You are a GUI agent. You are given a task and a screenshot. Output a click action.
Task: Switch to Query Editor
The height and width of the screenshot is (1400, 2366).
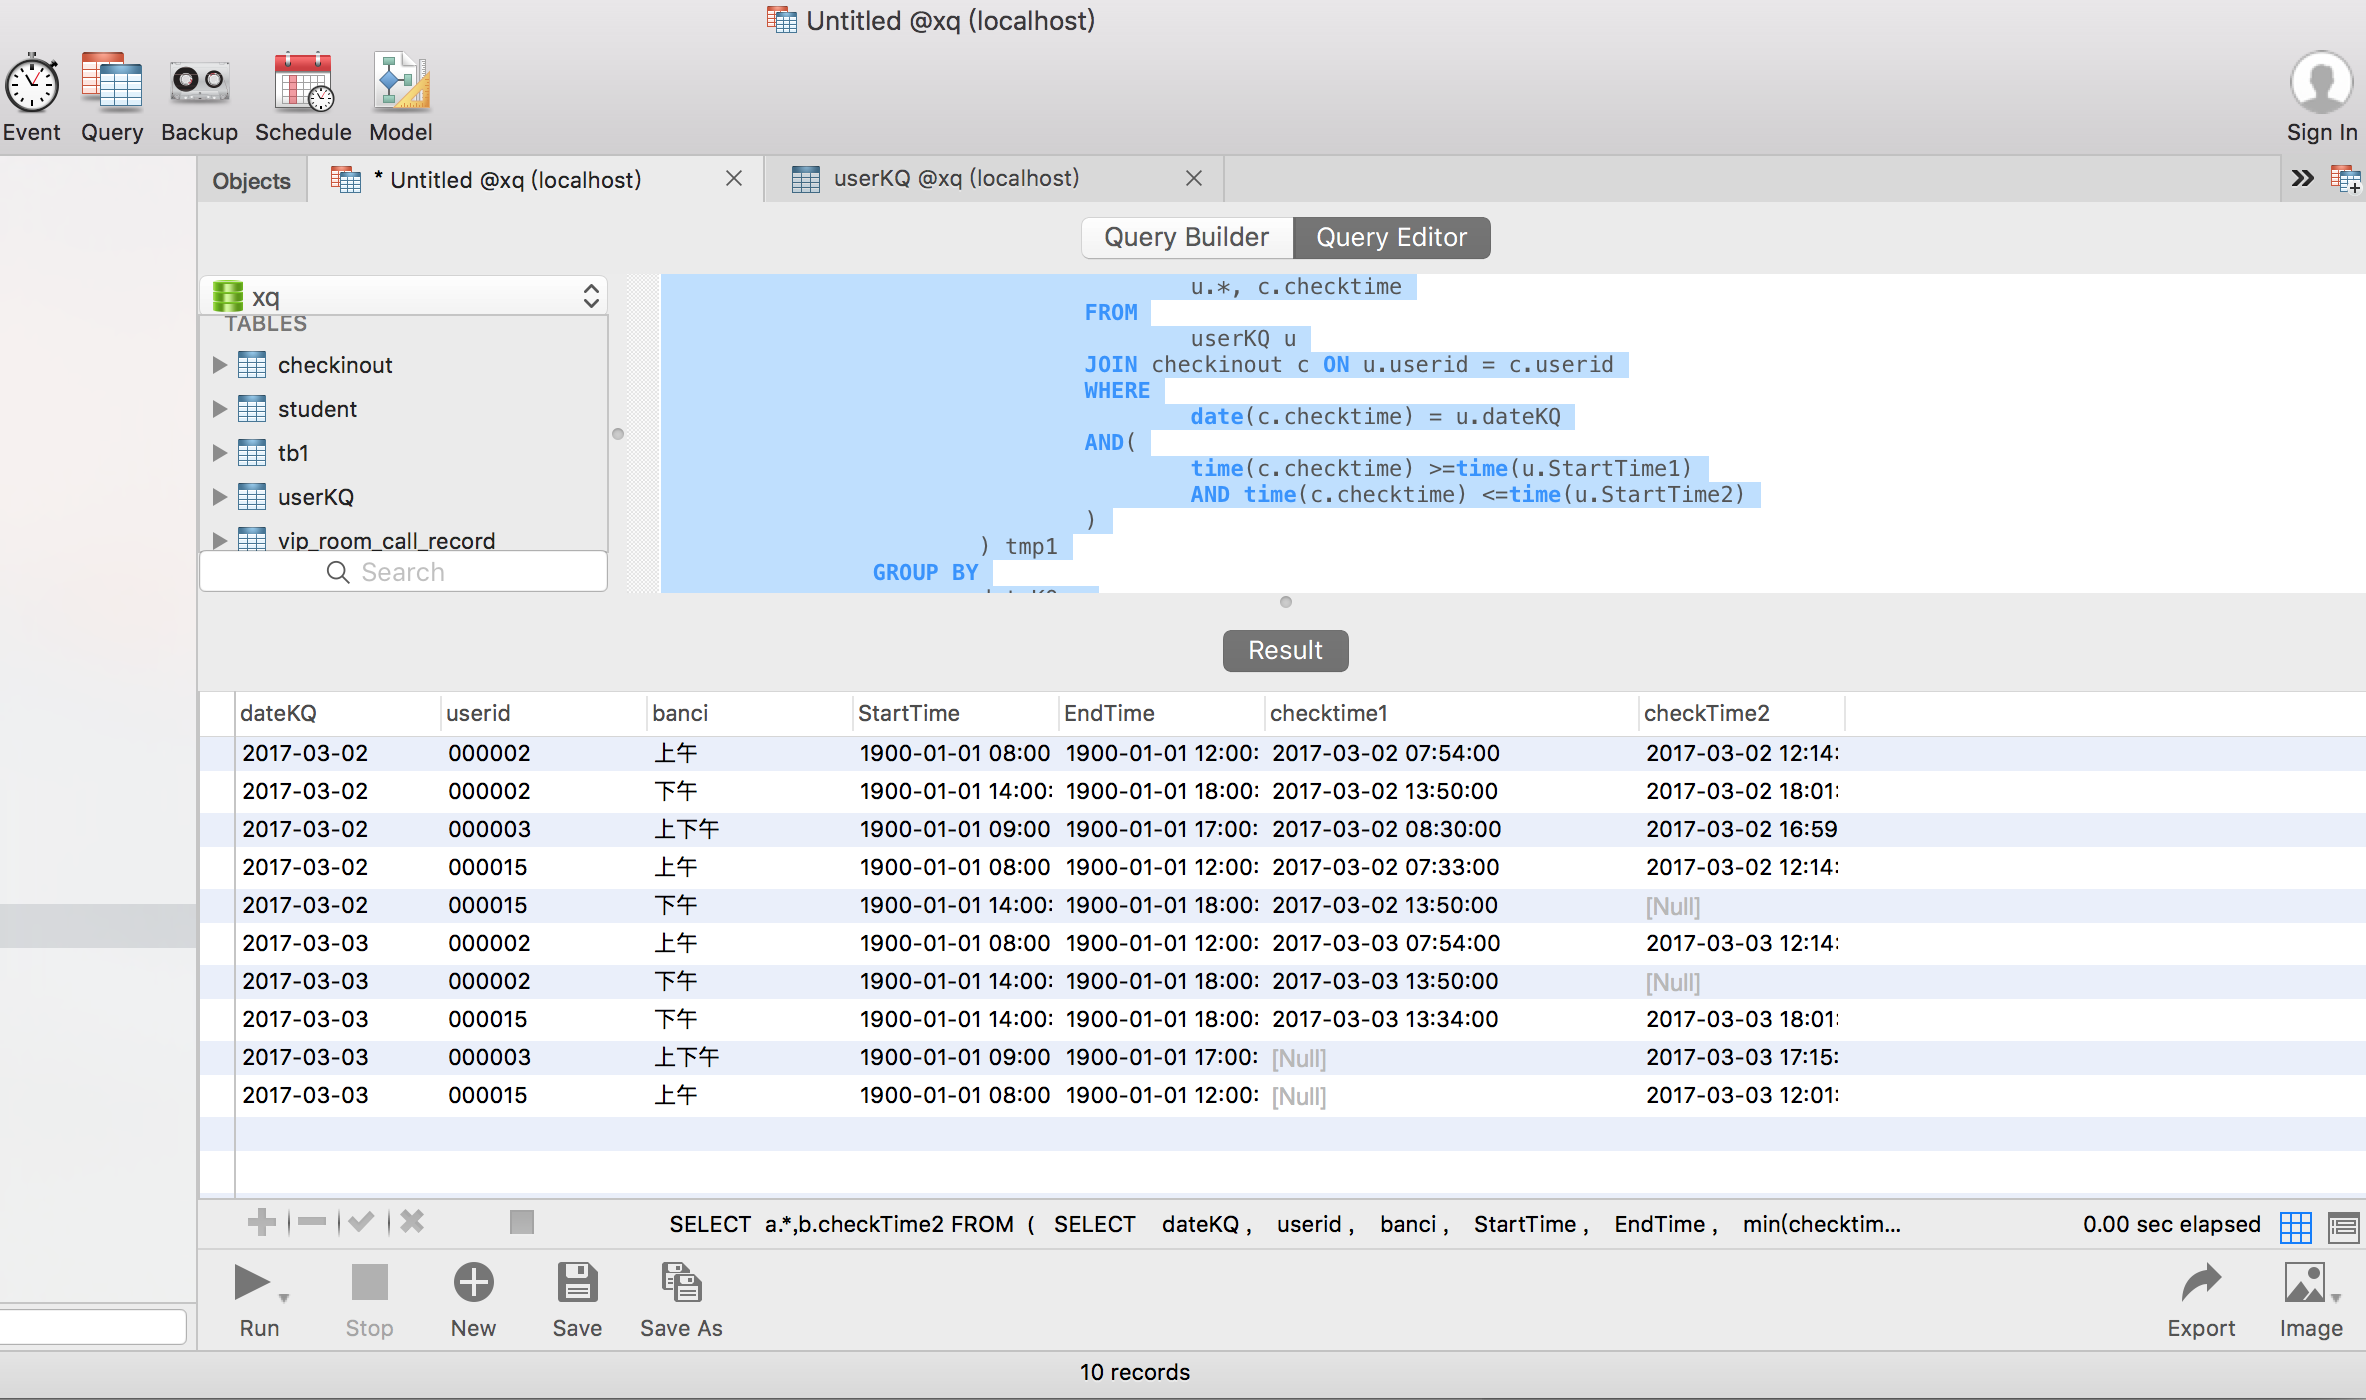tap(1391, 237)
